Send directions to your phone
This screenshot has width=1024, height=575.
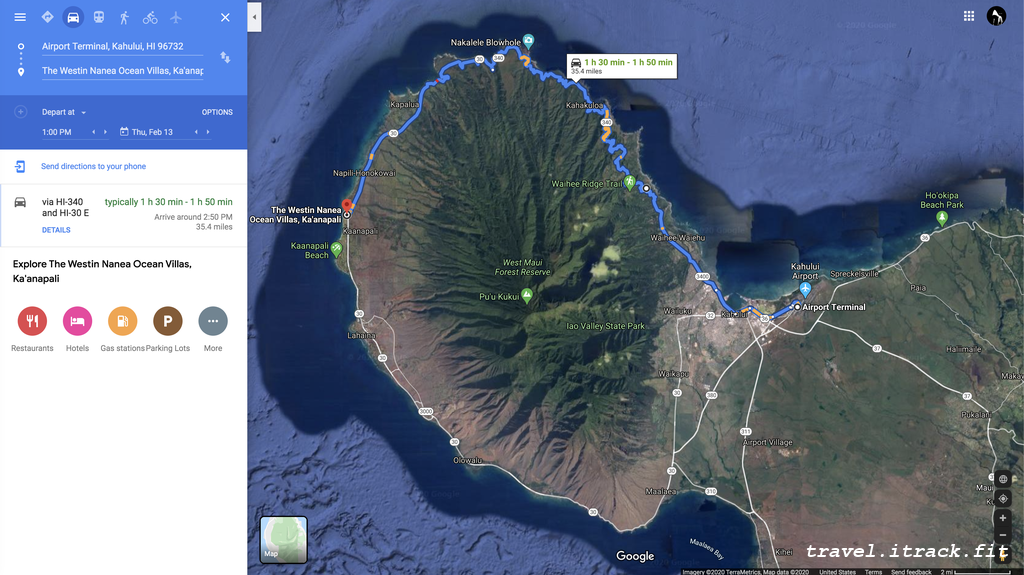93,167
